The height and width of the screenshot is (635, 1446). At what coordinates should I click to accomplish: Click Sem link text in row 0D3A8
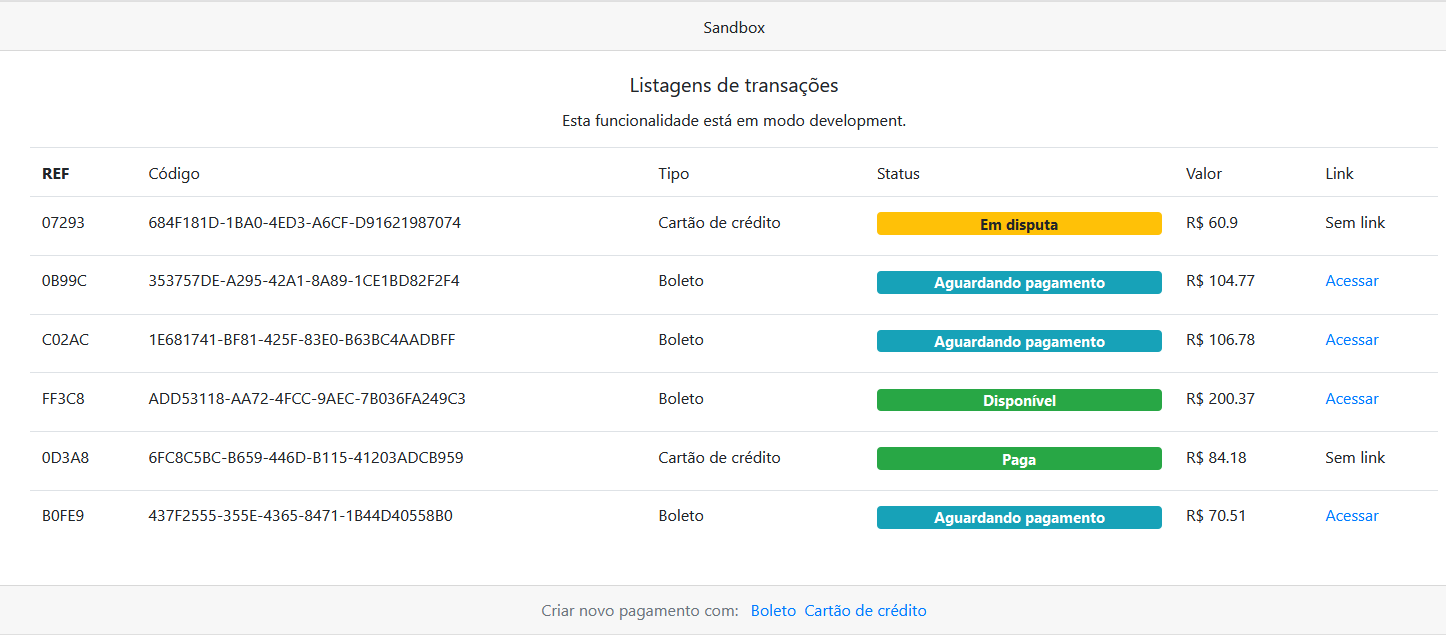1355,458
